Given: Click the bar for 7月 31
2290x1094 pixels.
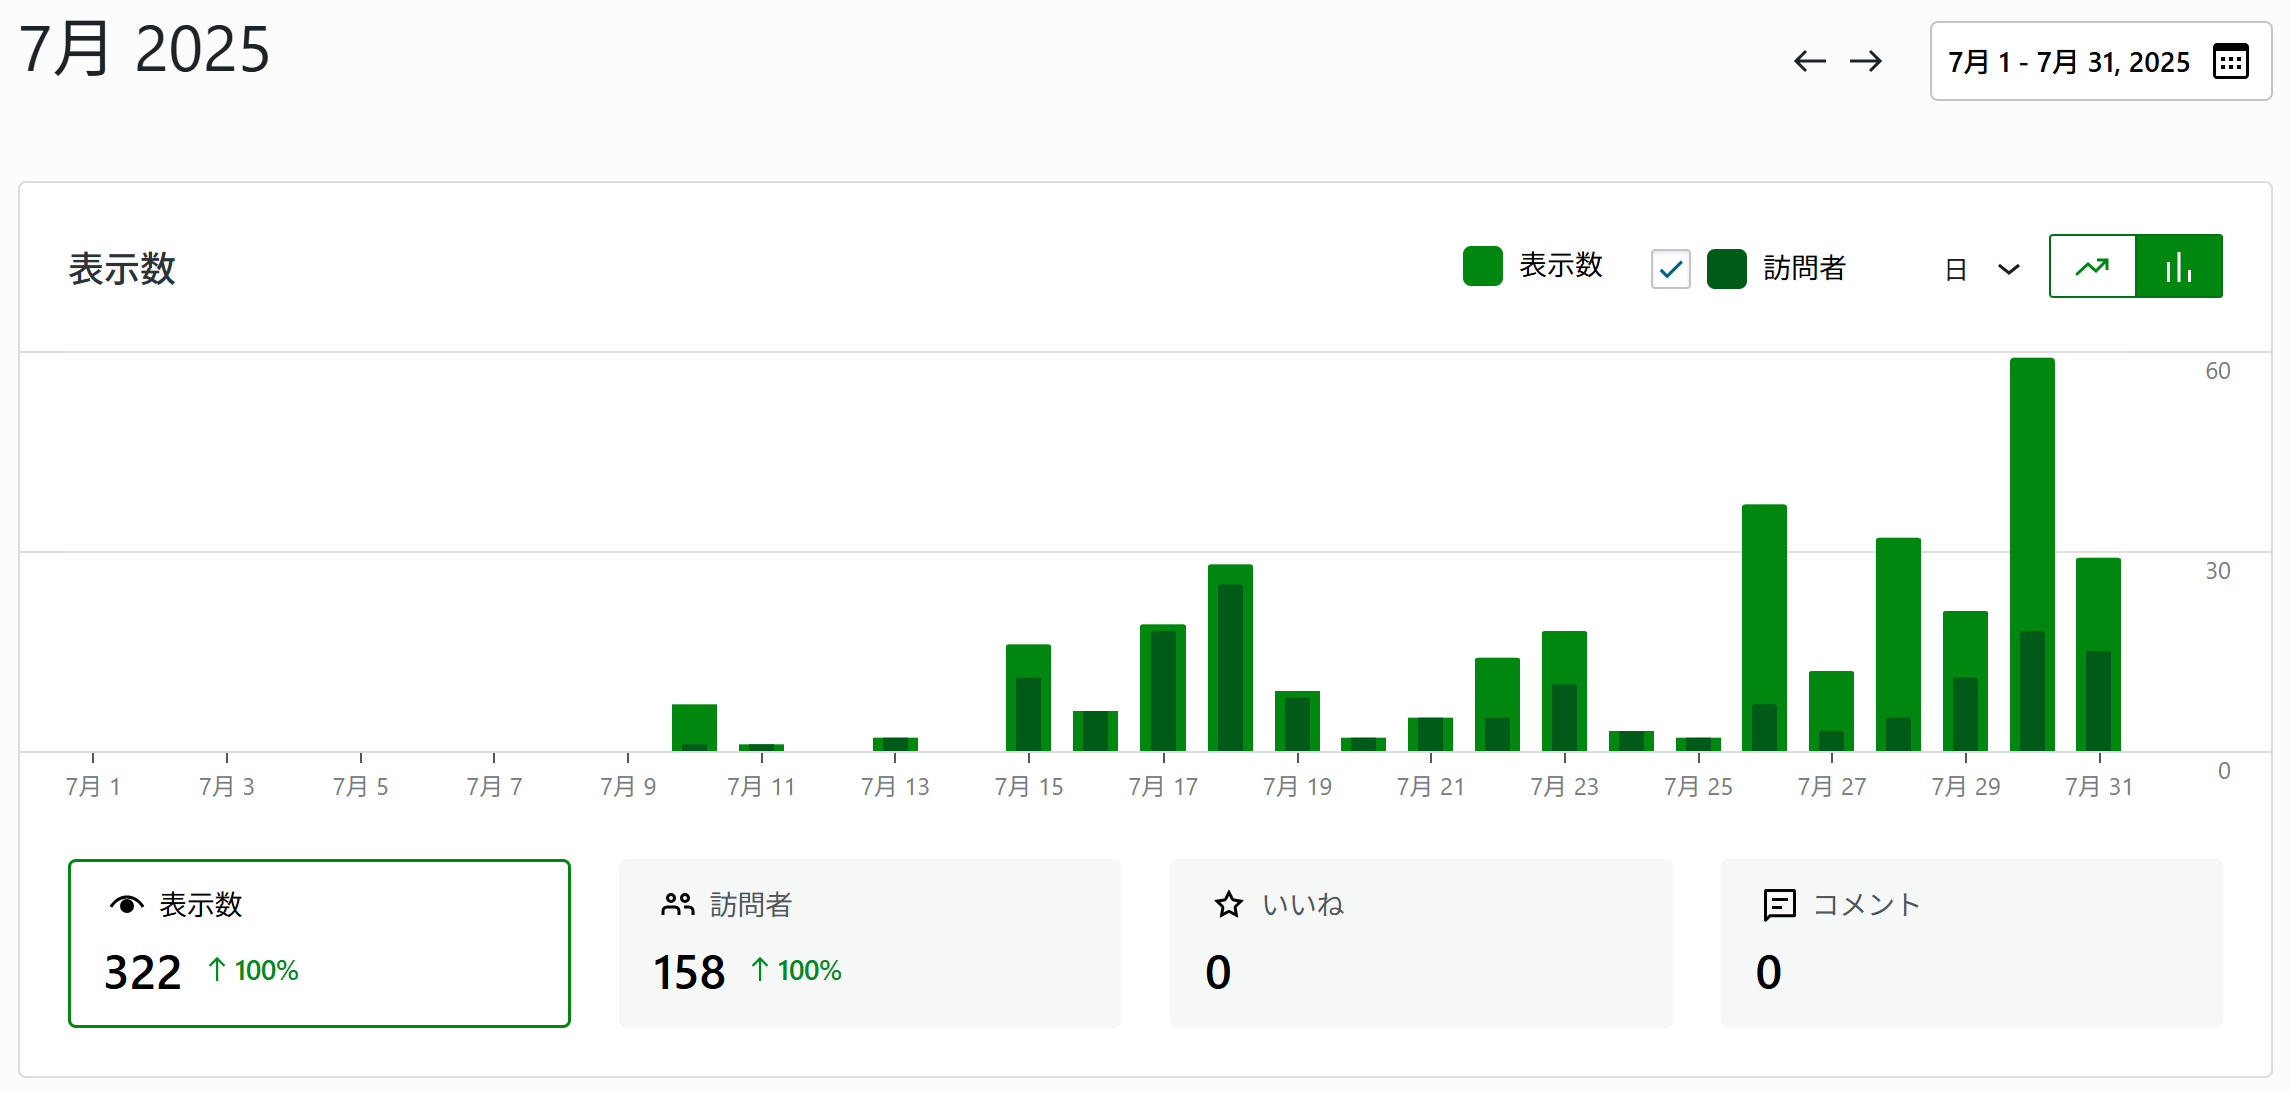Looking at the screenshot, I should (2098, 654).
